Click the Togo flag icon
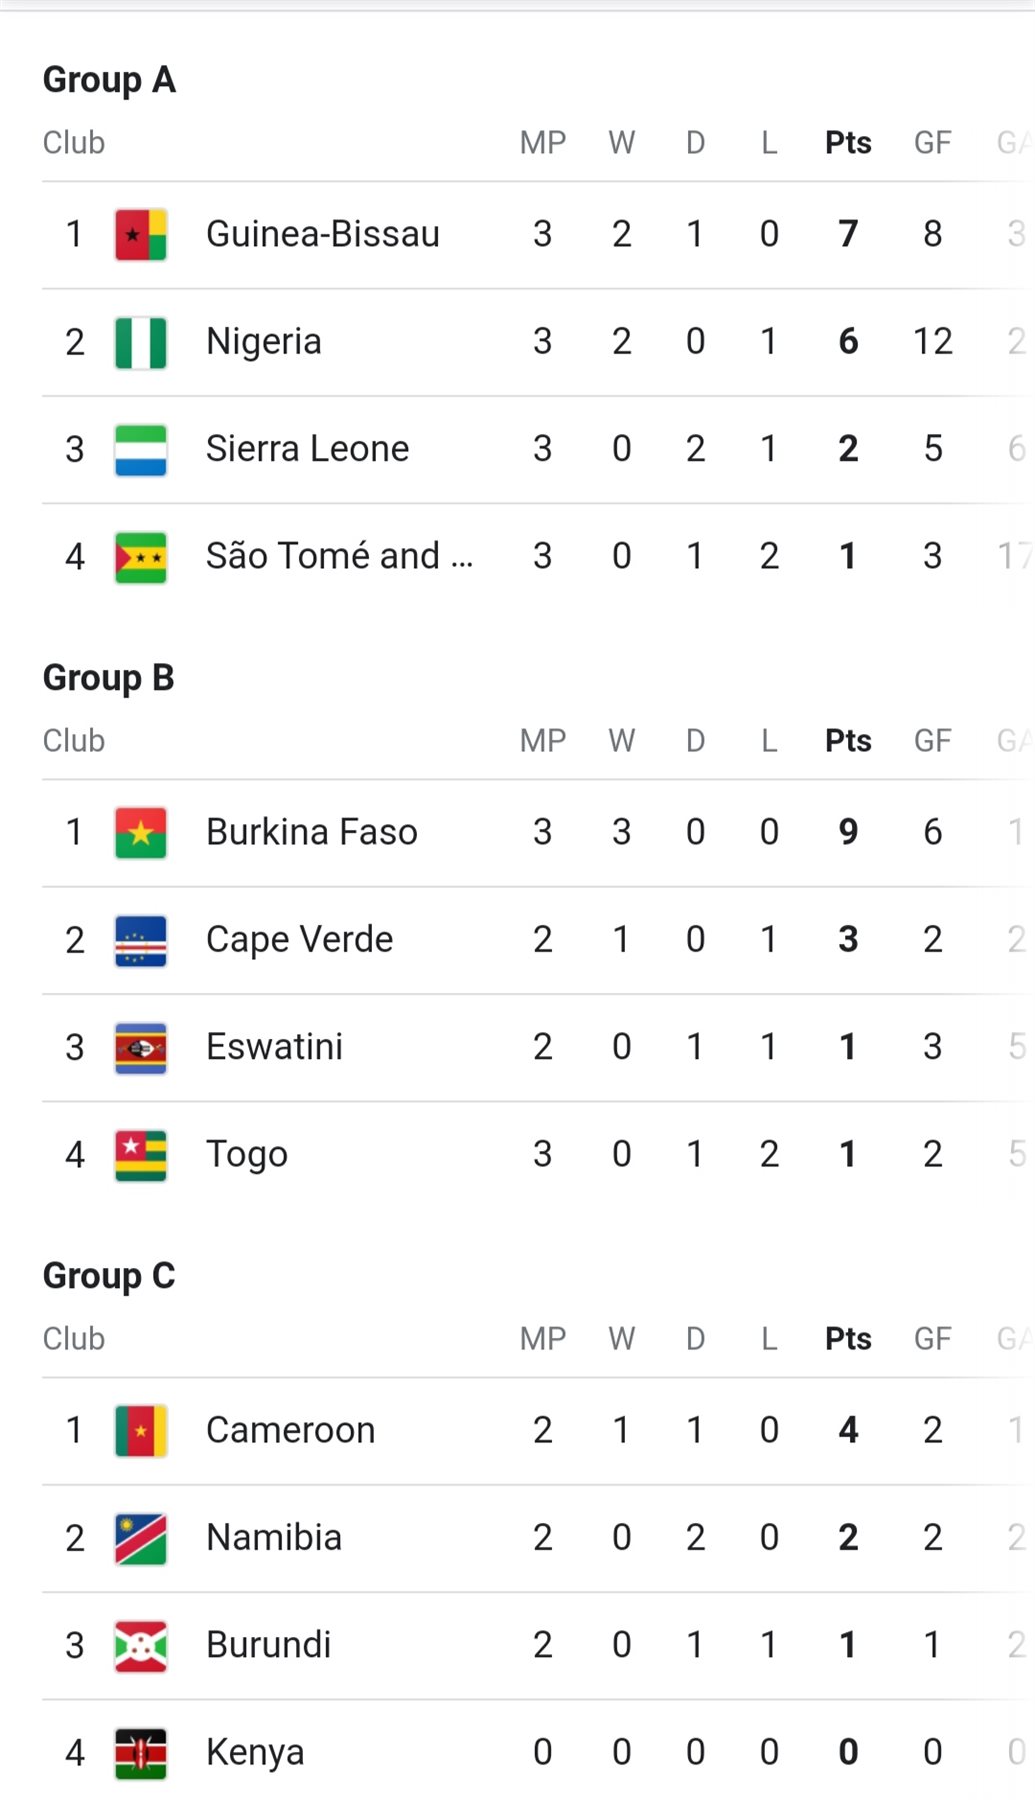This screenshot has height=1800, width=1035. 140,1155
